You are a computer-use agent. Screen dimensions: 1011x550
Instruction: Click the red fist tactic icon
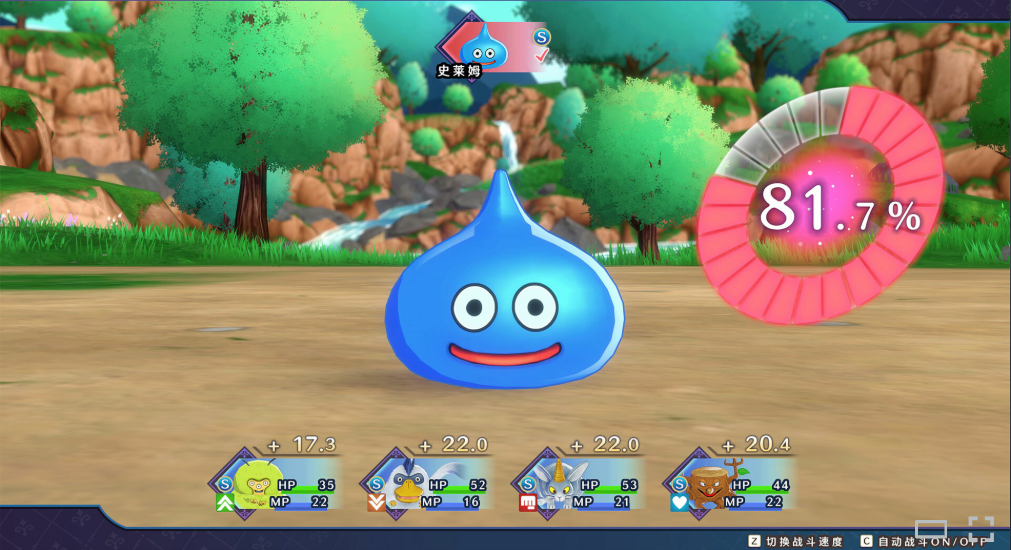coord(527,503)
